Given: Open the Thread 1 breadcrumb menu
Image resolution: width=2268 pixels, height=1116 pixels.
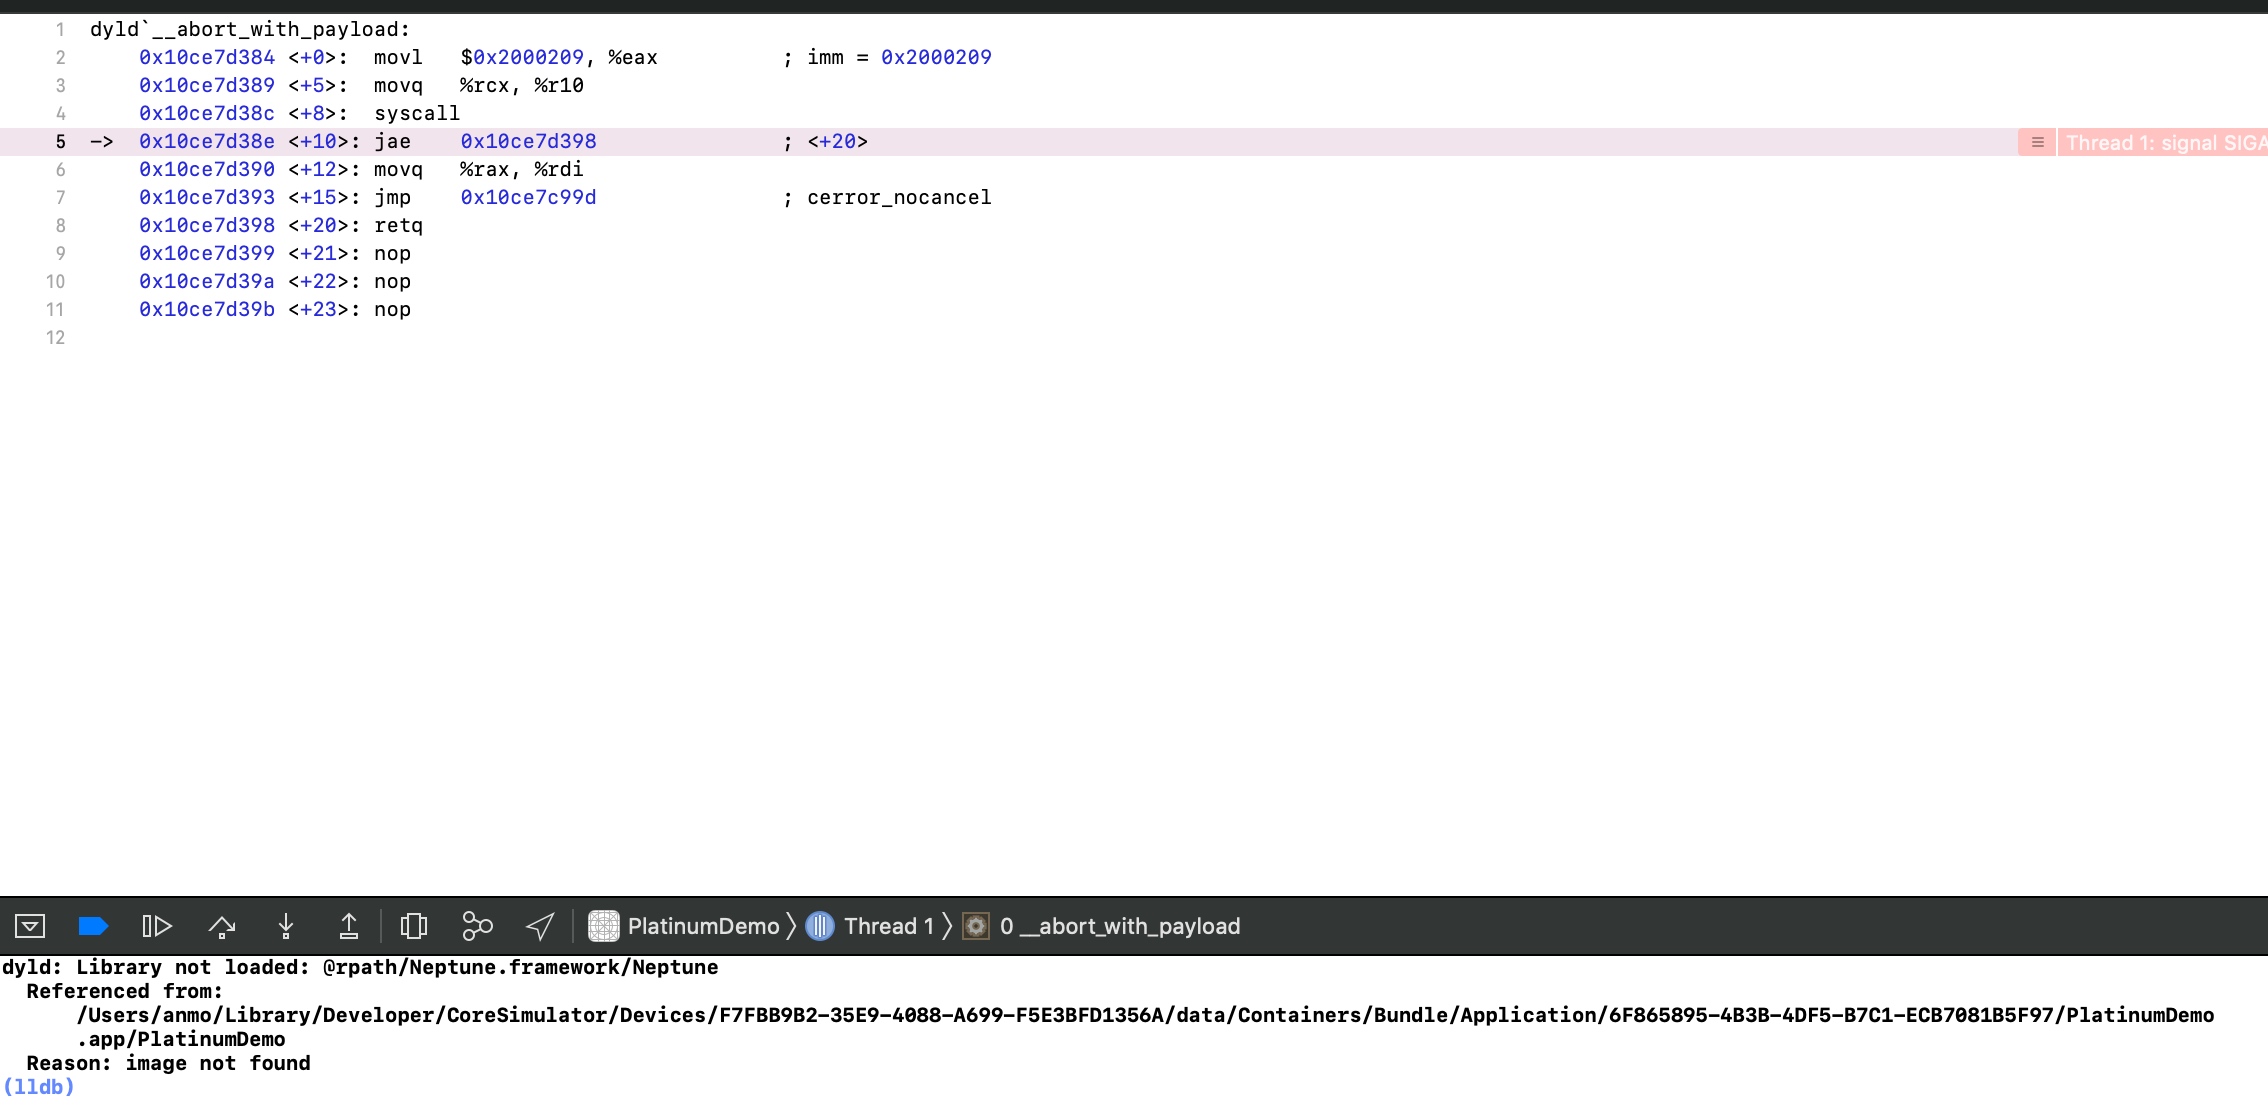Looking at the screenshot, I should (x=887, y=926).
